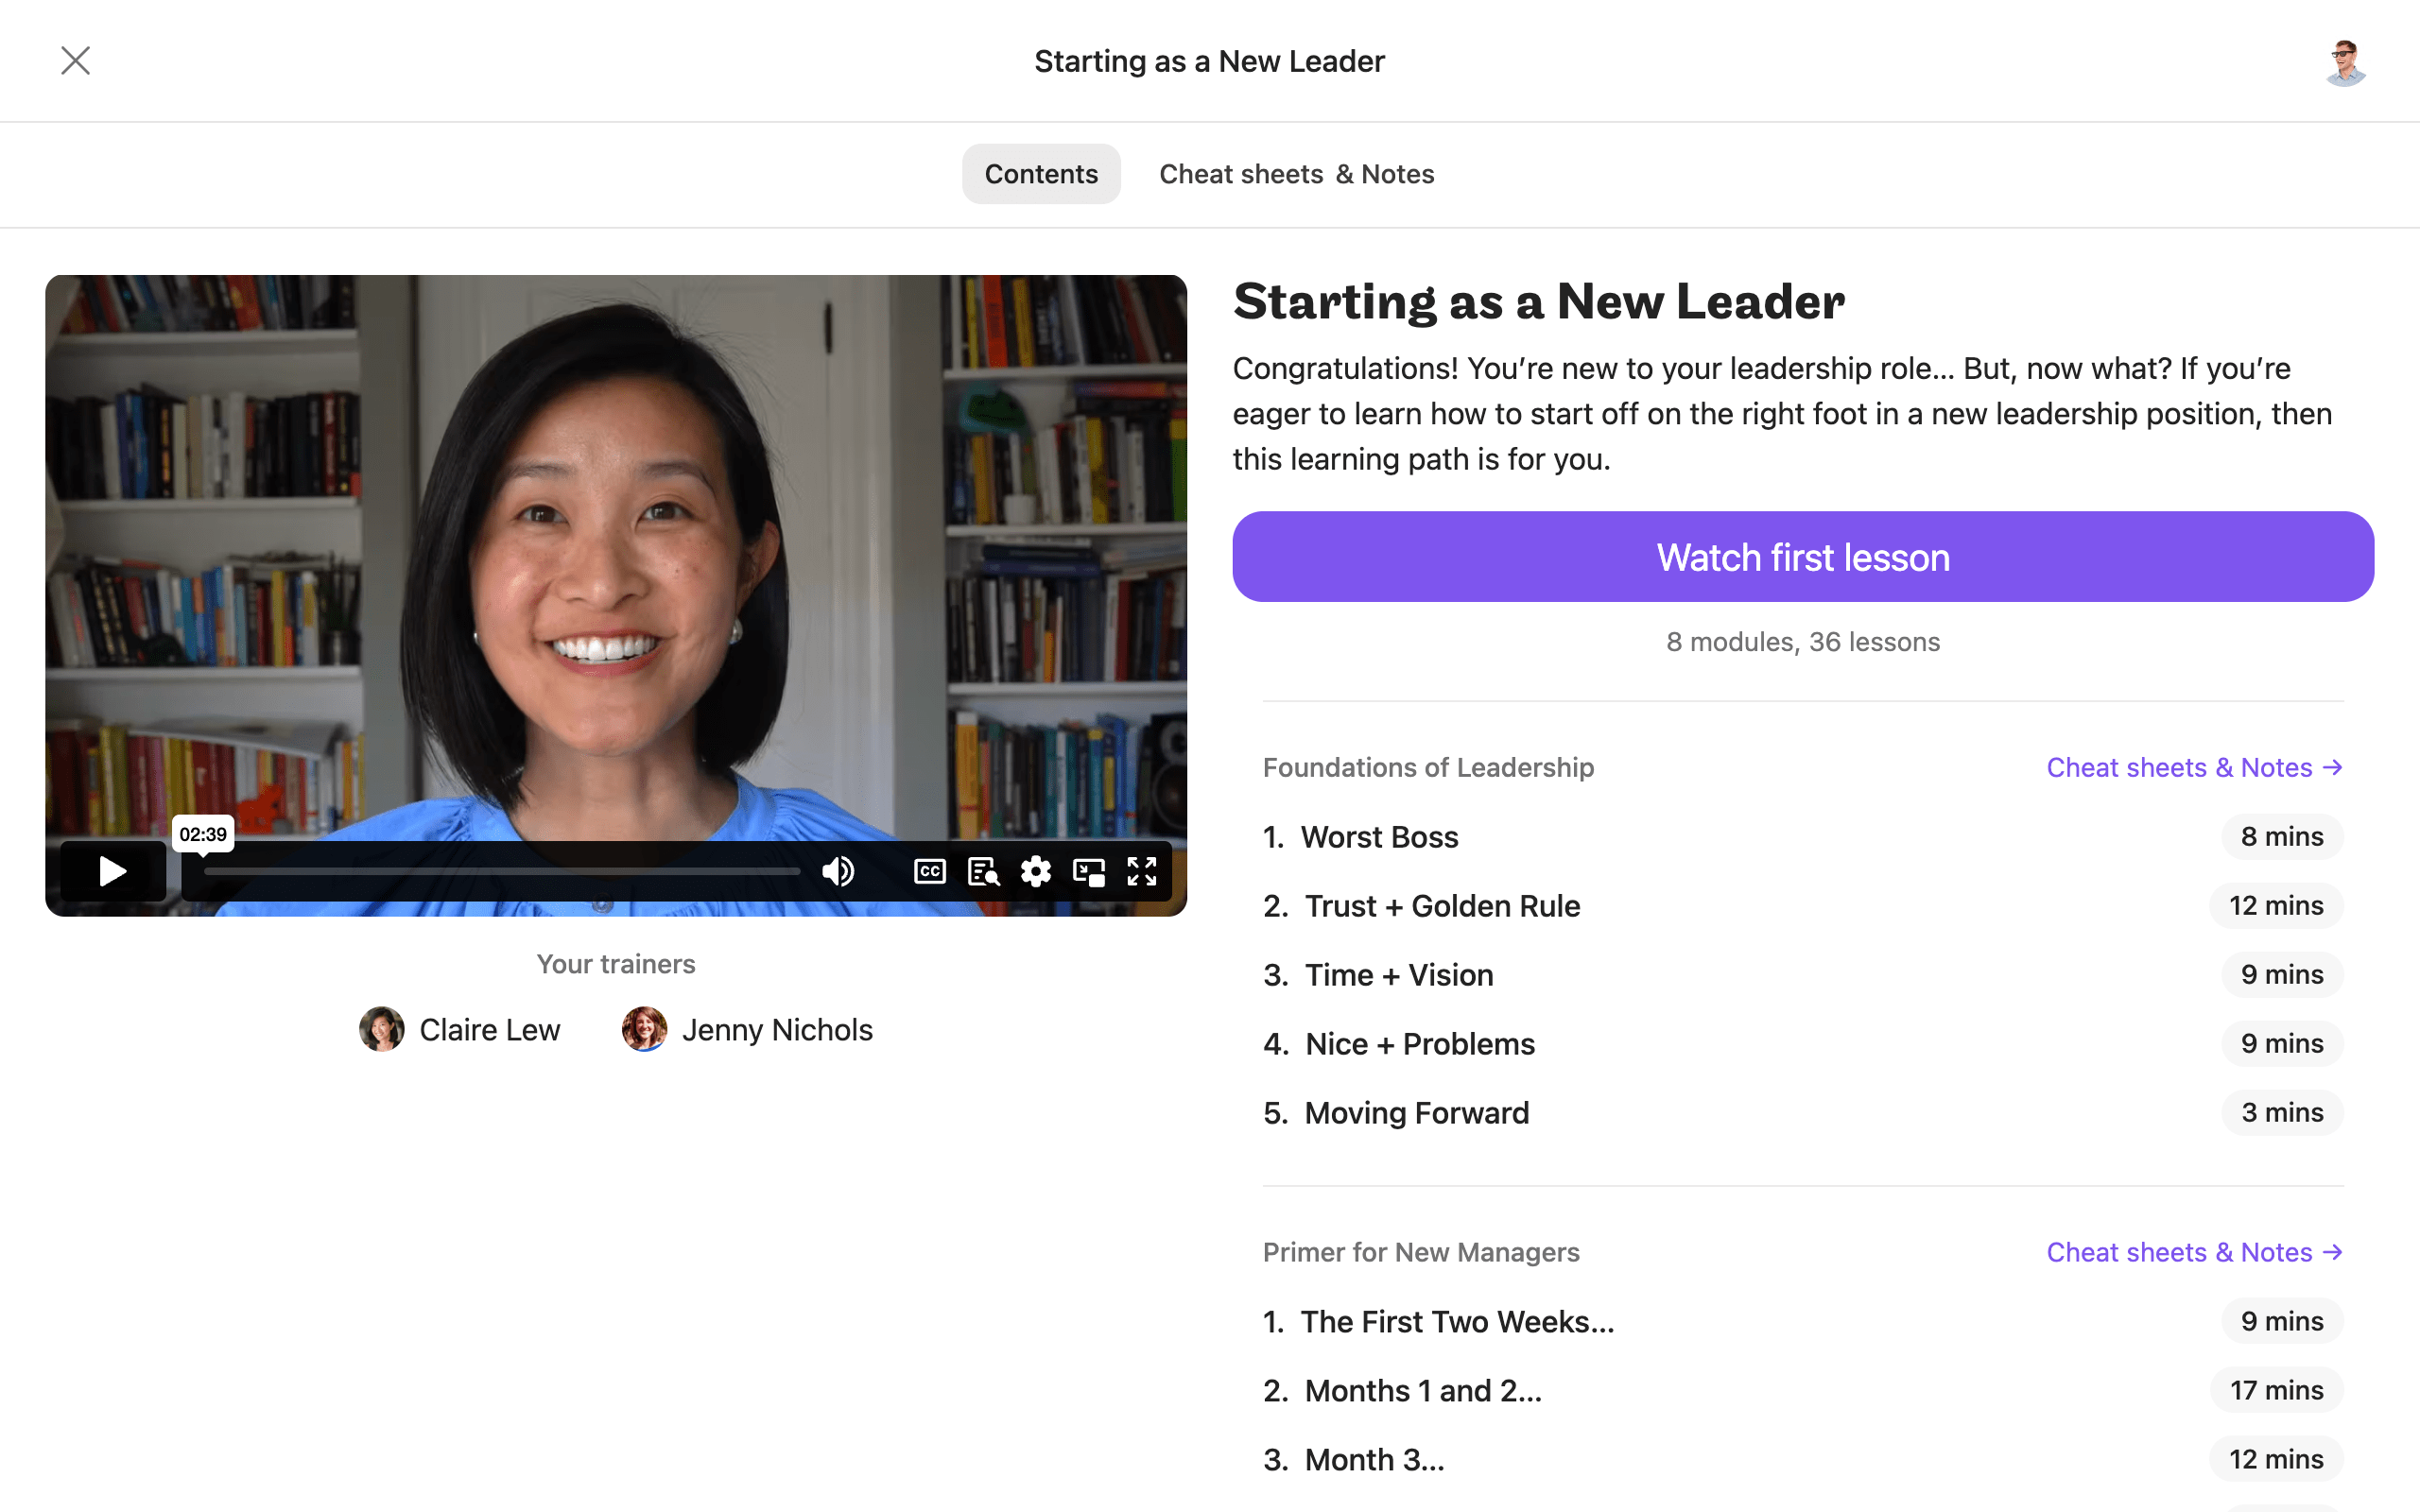Select trainer name Jenny Nichols
Image resolution: width=2420 pixels, height=1512 pixels.
(777, 1030)
